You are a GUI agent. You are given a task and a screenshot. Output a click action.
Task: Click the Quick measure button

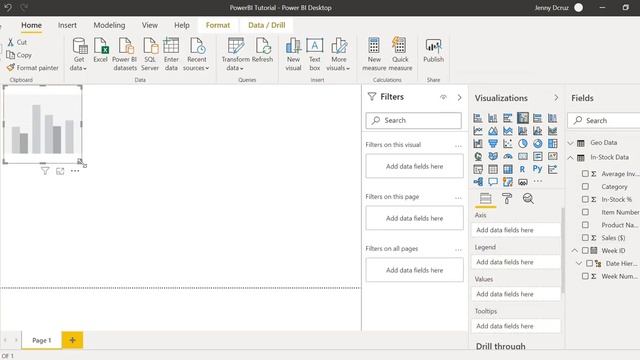coord(400,54)
